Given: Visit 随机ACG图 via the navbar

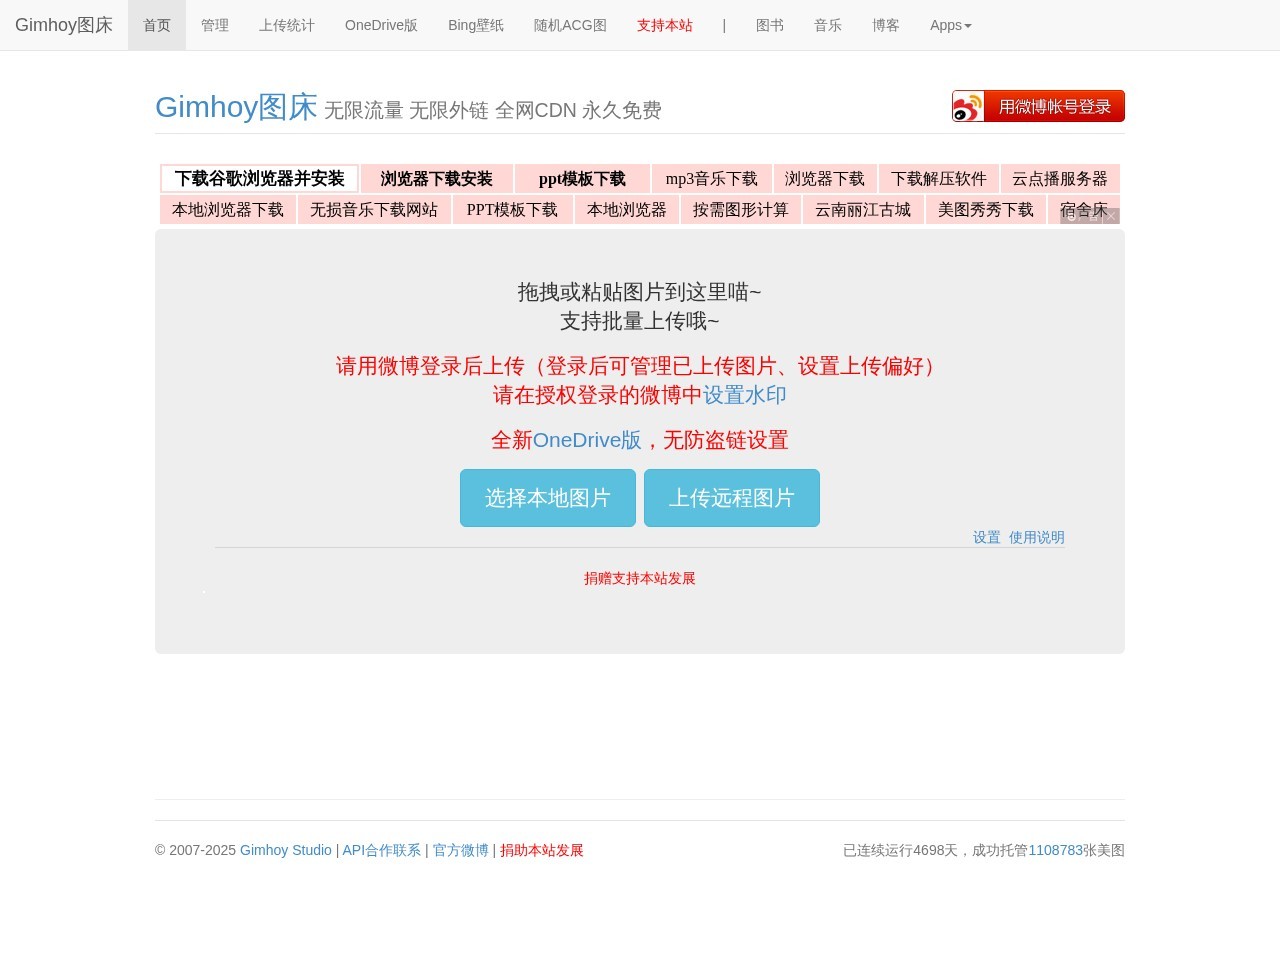Looking at the screenshot, I should [570, 25].
